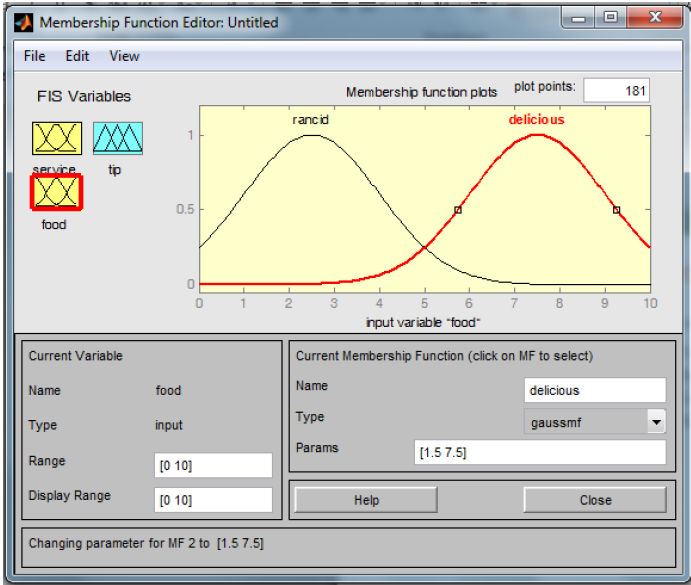This screenshot has height=585, width=691.
Task: Click the peak of the rancid curve
Action: point(312,135)
